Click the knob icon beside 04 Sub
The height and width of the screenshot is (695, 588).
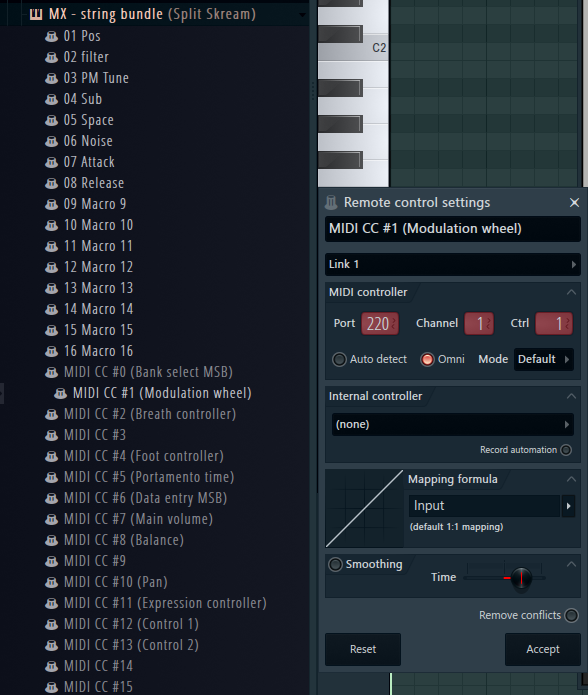[x=51, y=99]
